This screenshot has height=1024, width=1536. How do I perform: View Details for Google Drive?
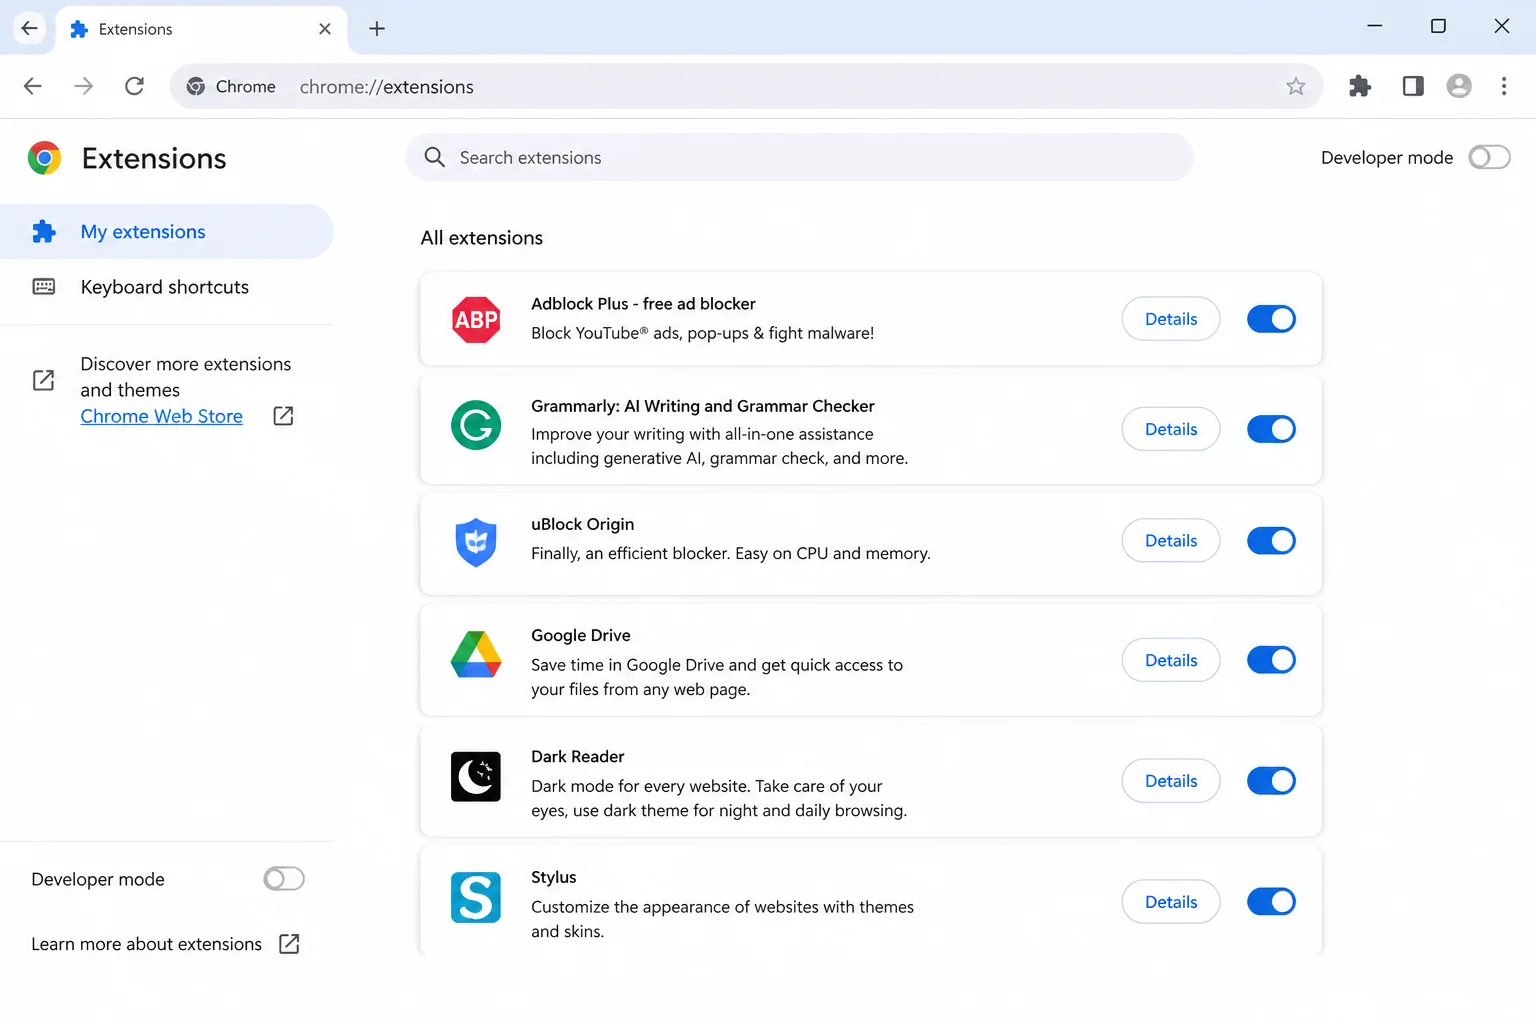pyautogui.click(x=1171, y=660)
